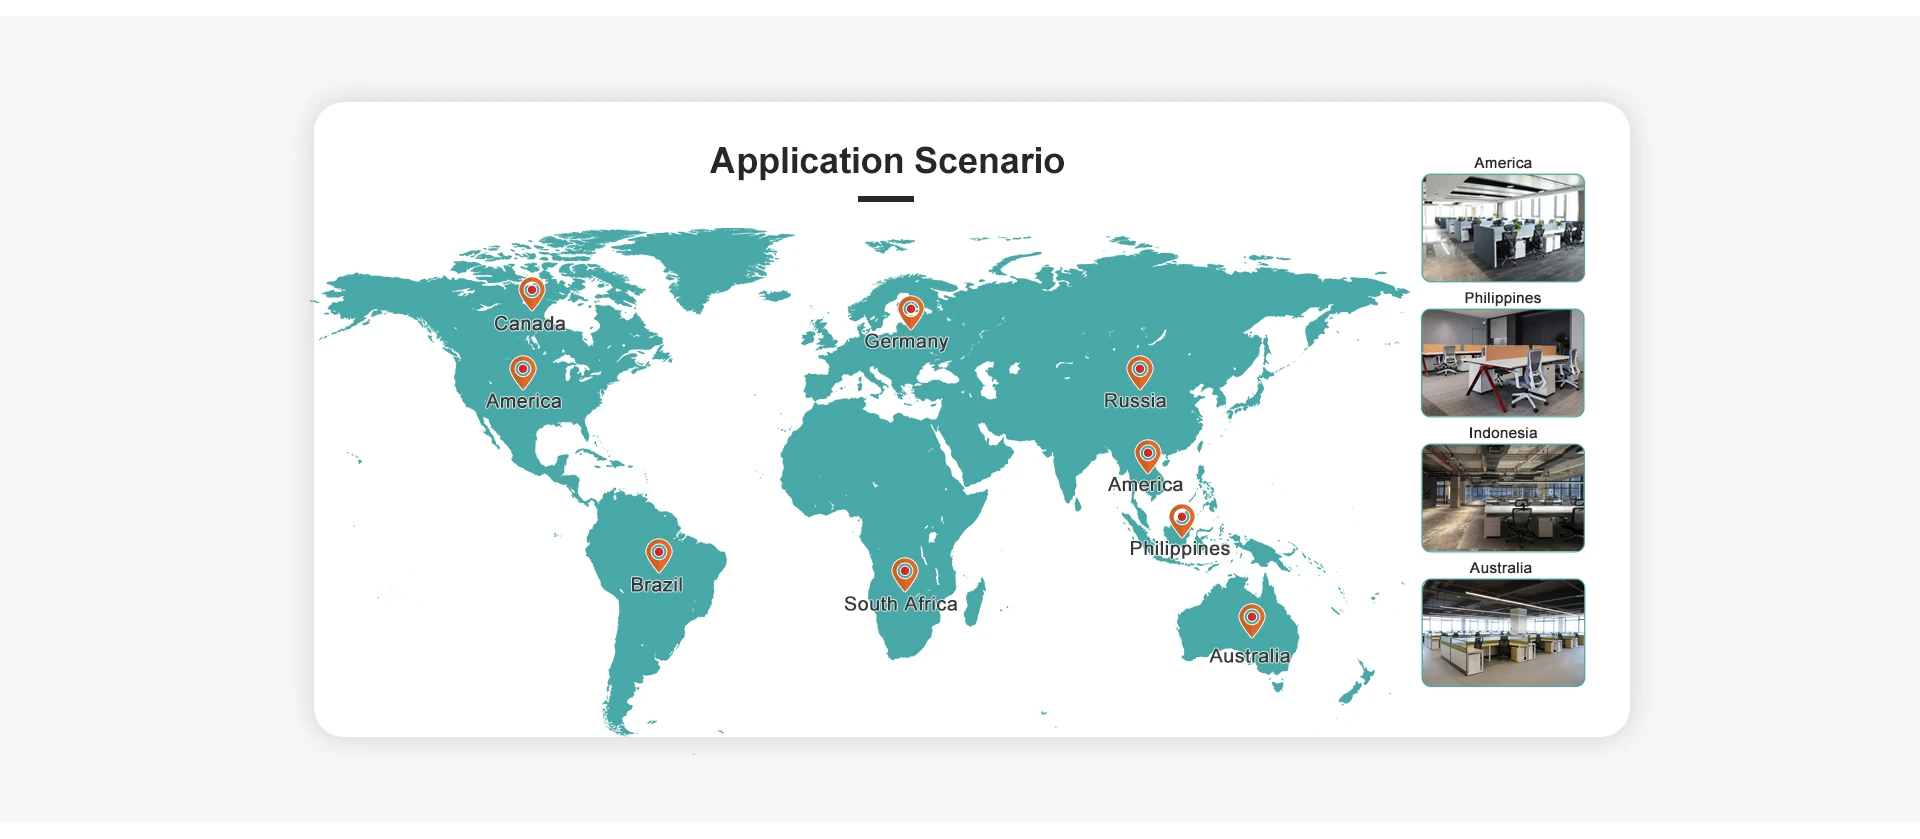Select the Russia text label on map
This screenshot has width=1920, height=839.
(1135, 401)
